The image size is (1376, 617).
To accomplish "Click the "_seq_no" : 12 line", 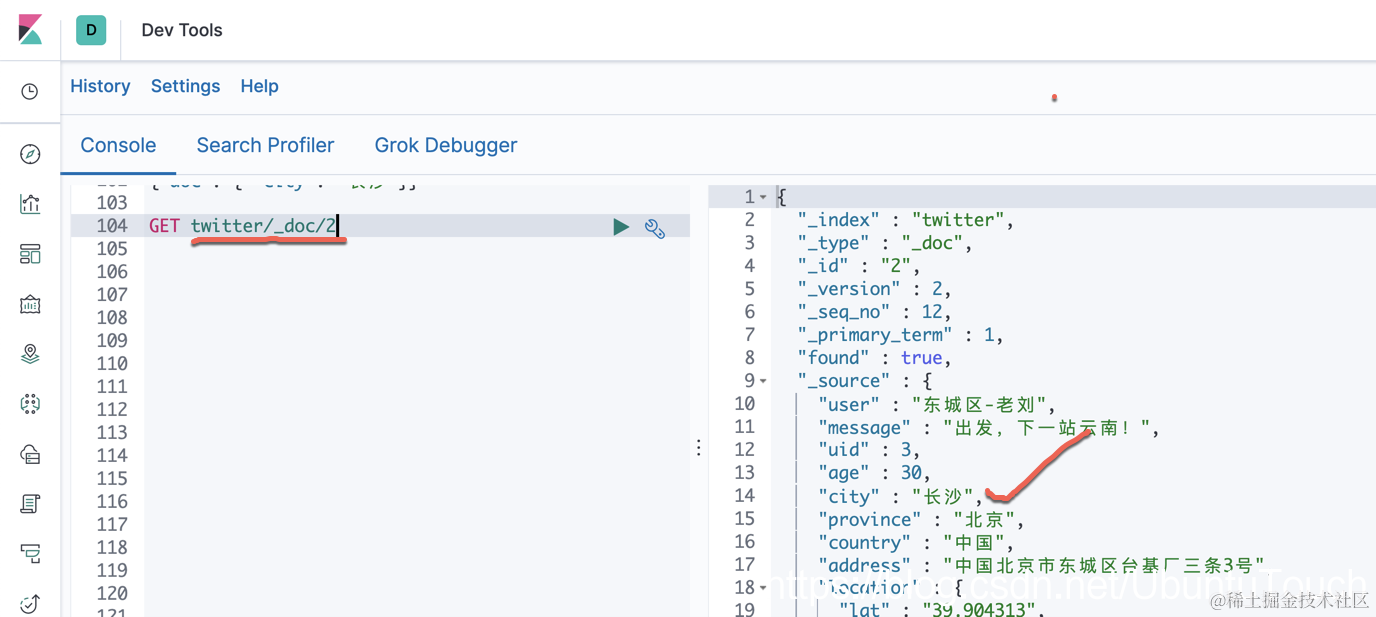I will point(874,312).
